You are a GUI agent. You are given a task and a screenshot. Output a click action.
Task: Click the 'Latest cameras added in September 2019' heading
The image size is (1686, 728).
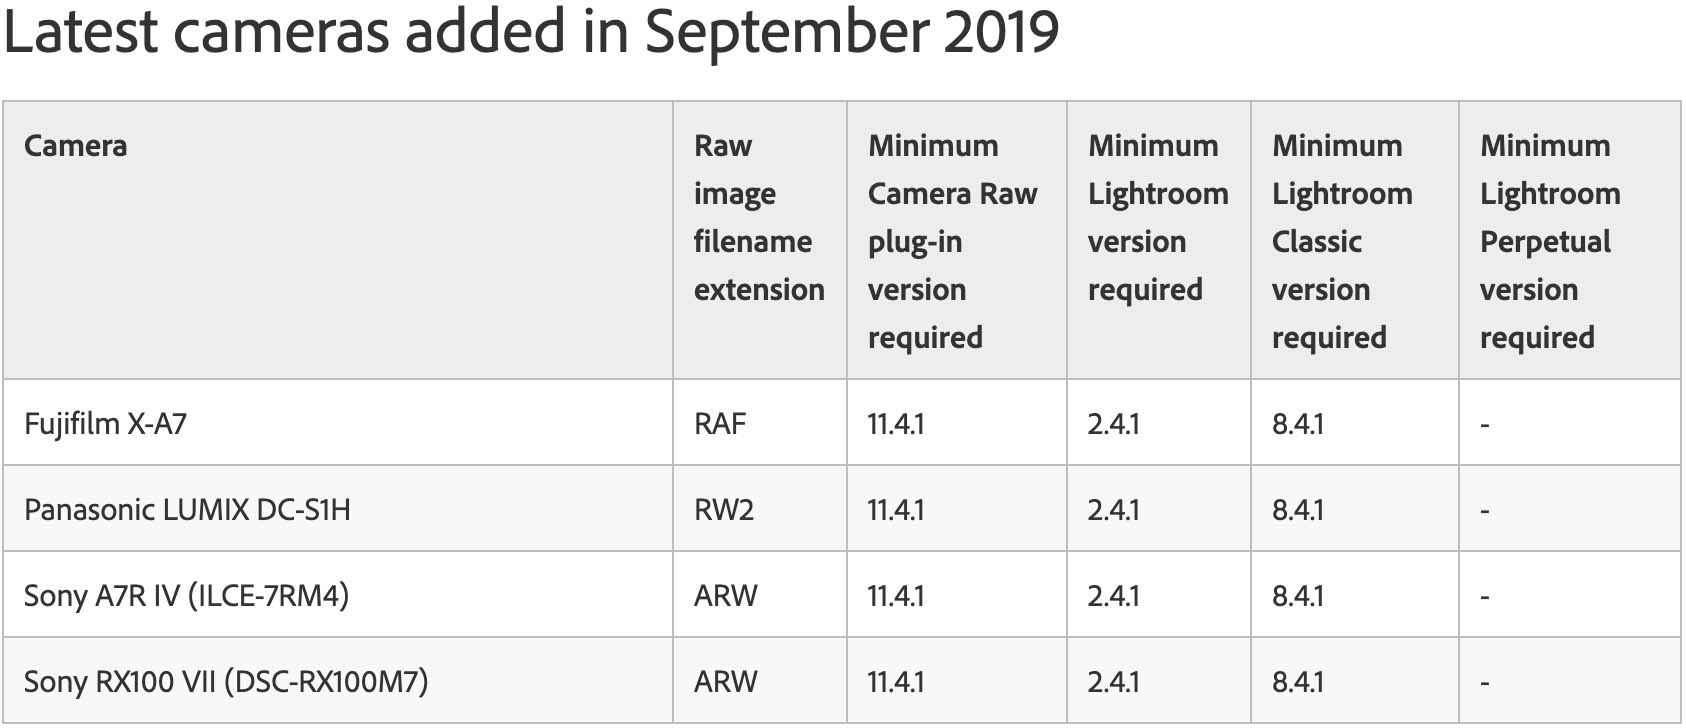click(531, 32)
